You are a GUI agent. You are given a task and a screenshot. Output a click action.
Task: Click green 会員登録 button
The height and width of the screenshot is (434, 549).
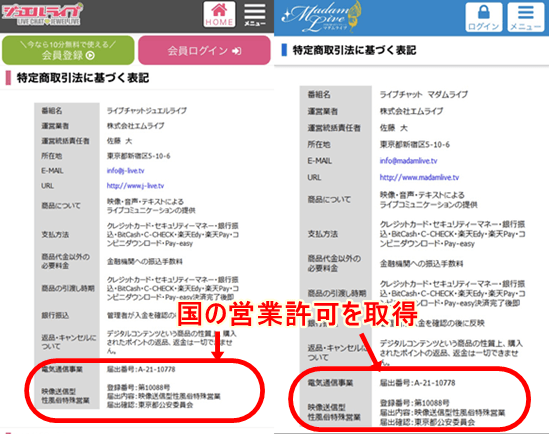pyautogui.click(x=68, y=50)
